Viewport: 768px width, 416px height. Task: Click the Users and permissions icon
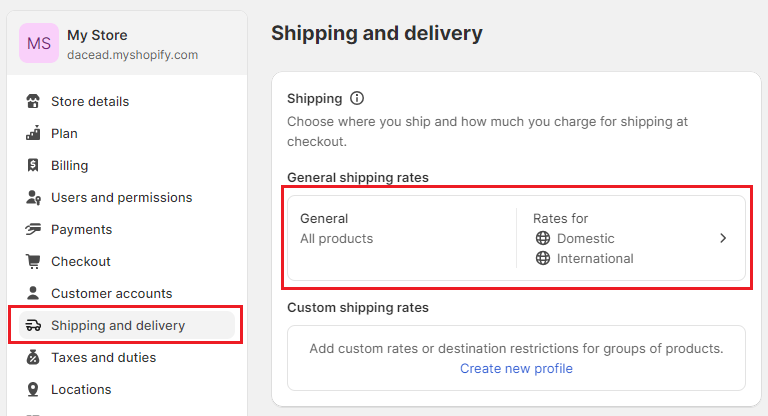click(33, 197)
